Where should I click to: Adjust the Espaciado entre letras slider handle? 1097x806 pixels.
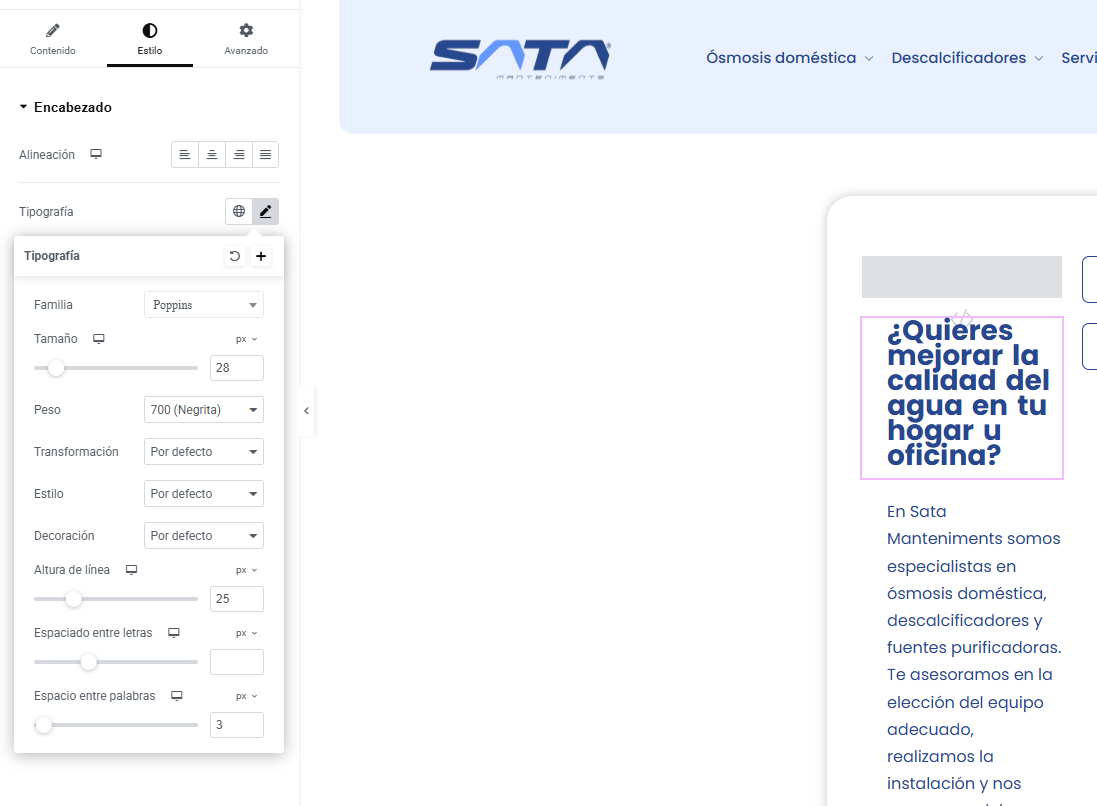(88, 662)
